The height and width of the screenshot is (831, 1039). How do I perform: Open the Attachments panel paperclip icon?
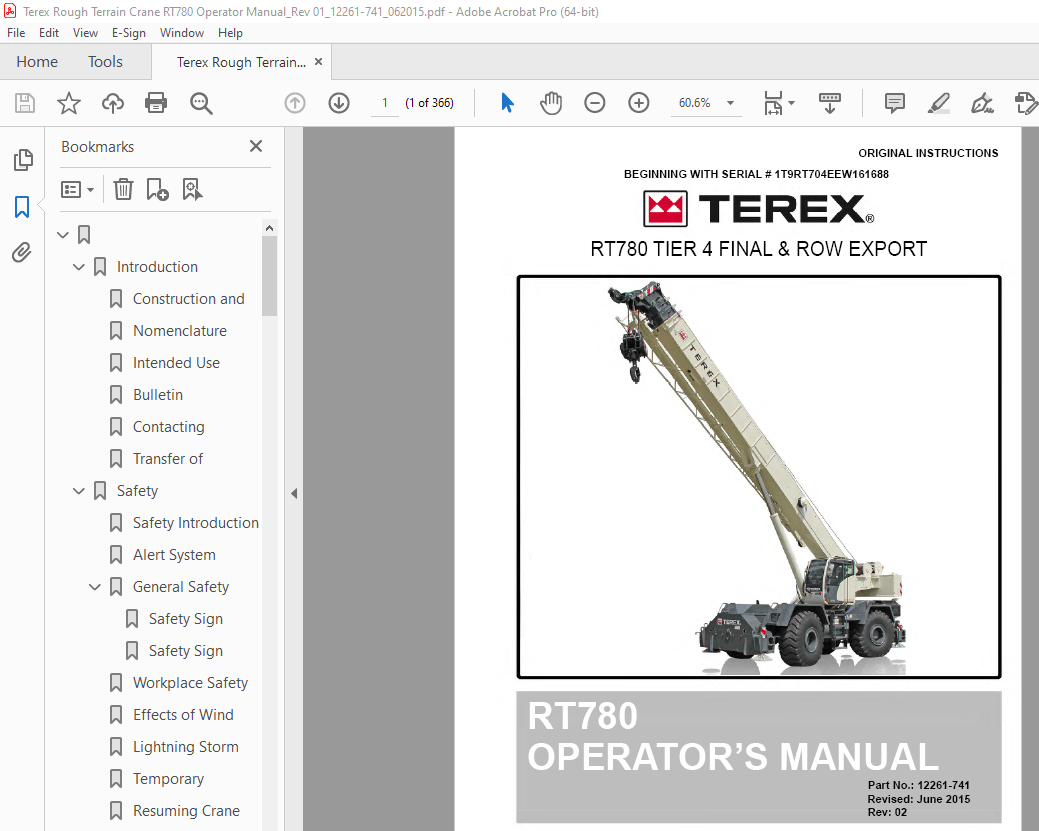22,252
